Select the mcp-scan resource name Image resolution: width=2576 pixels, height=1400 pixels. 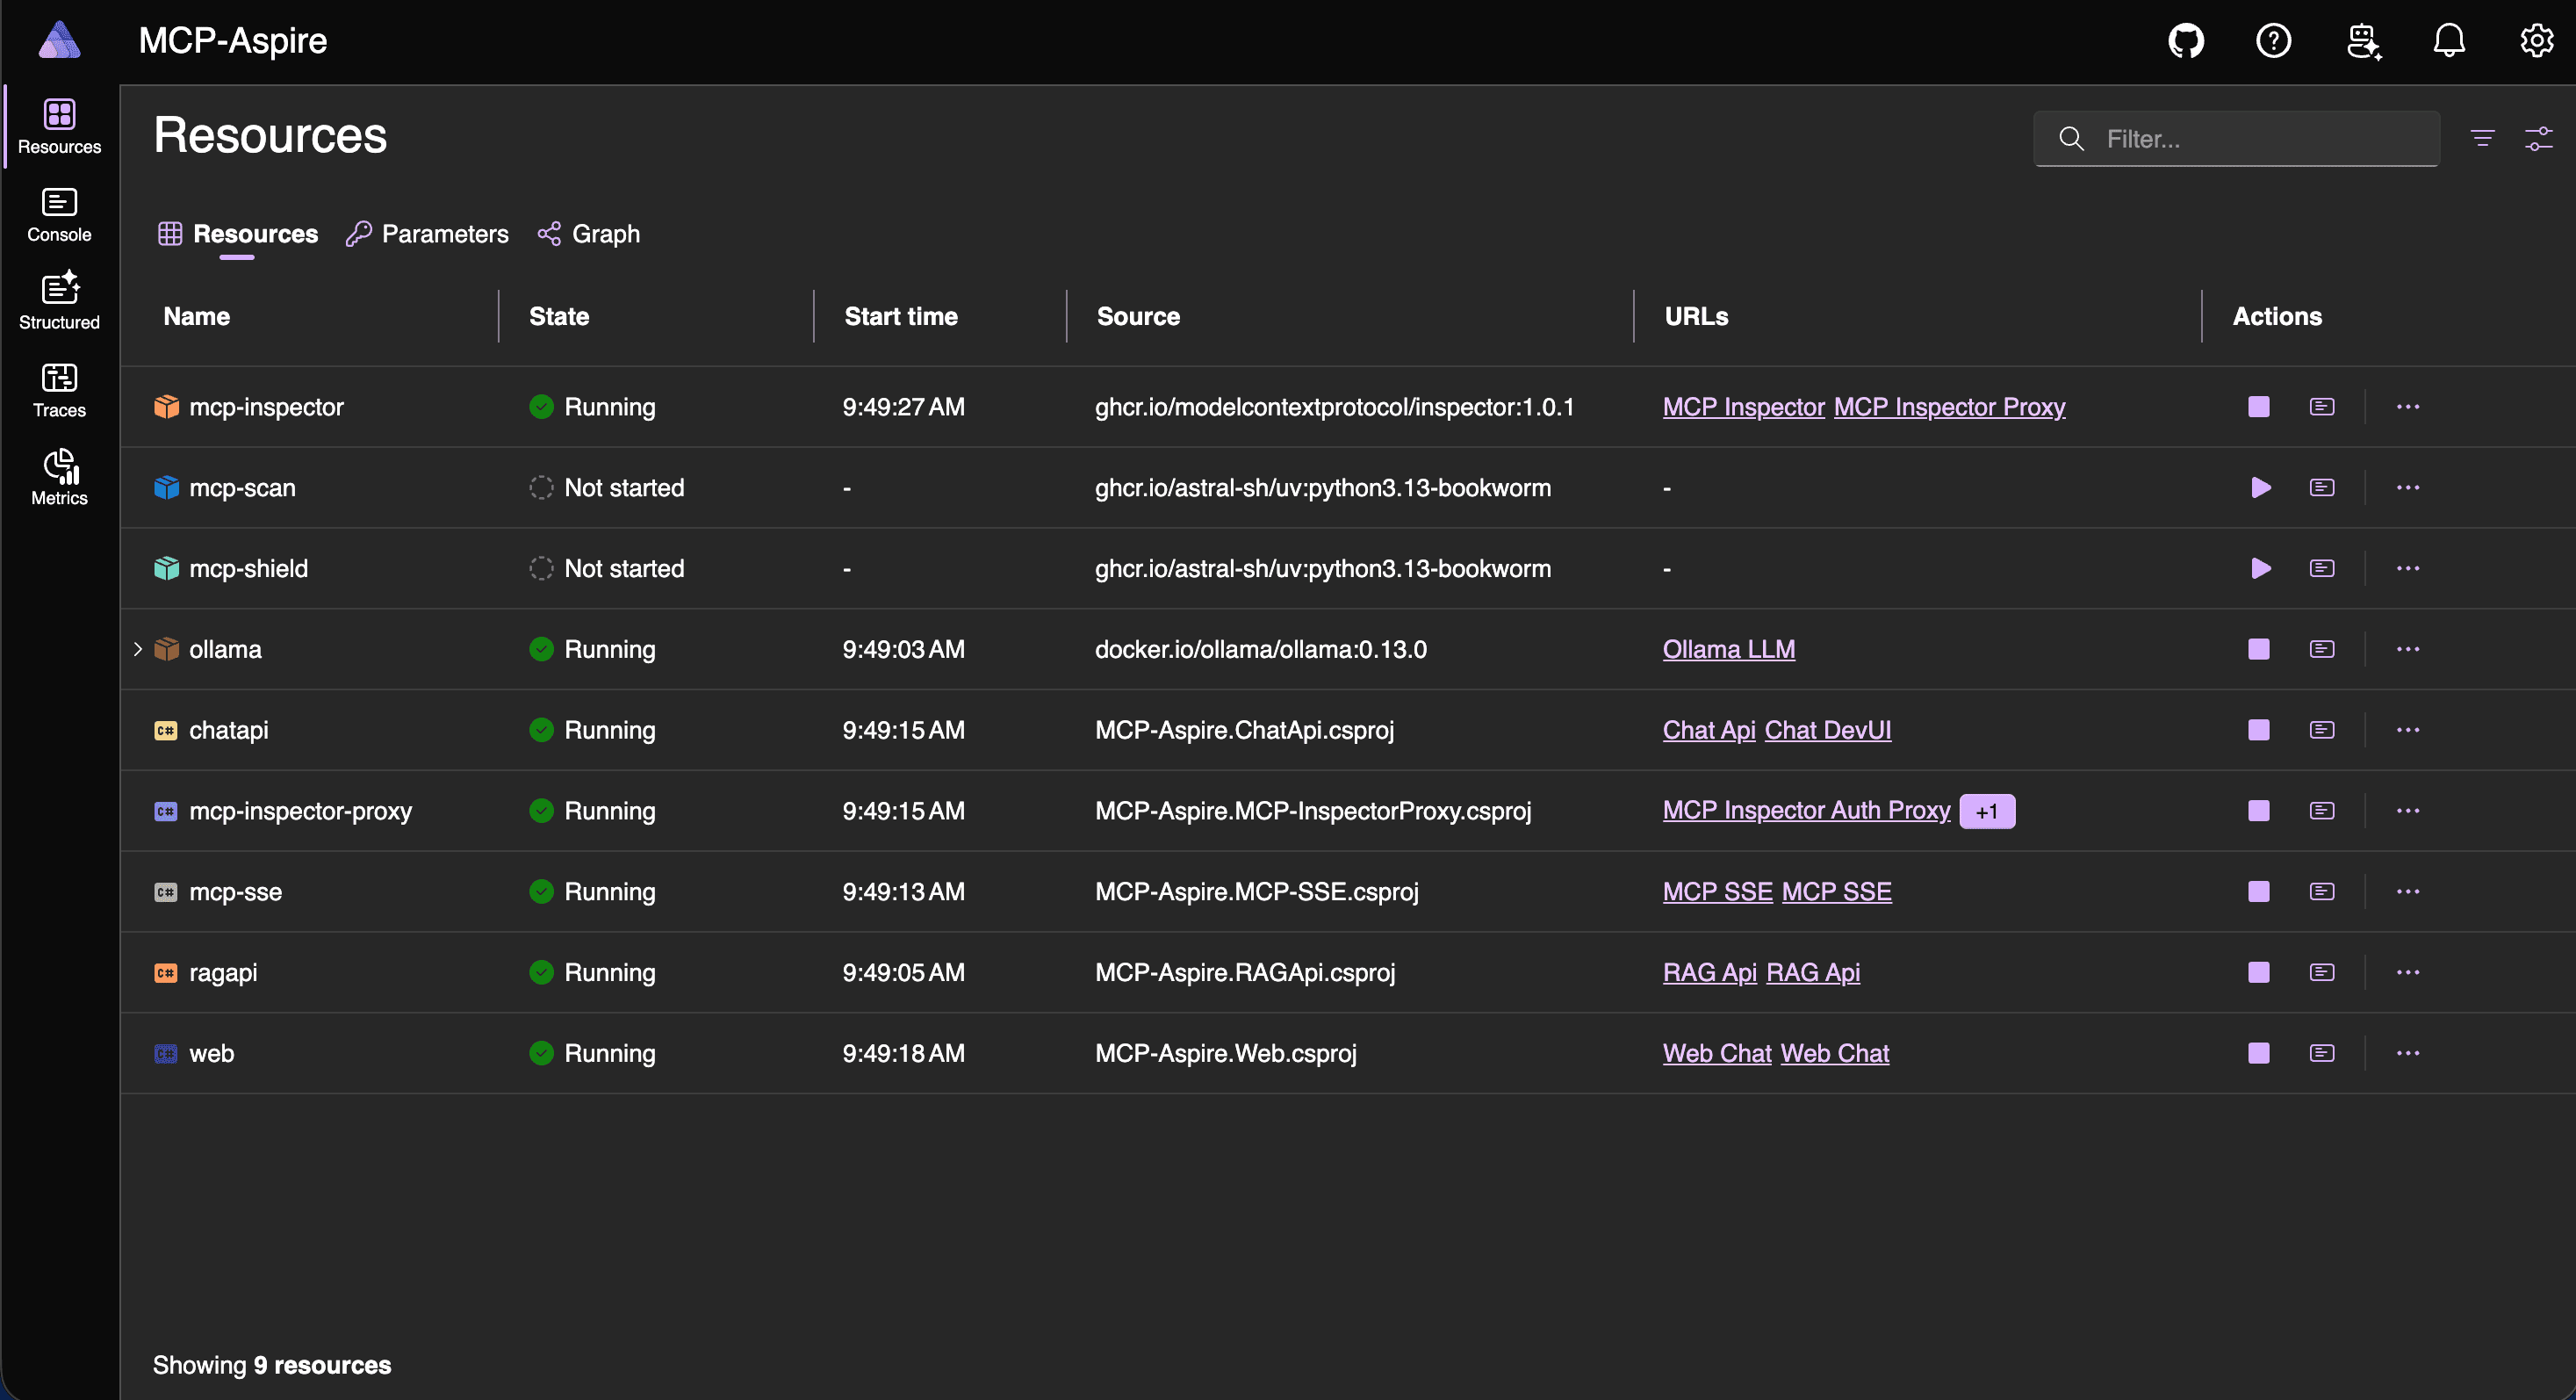pos(243,488)
